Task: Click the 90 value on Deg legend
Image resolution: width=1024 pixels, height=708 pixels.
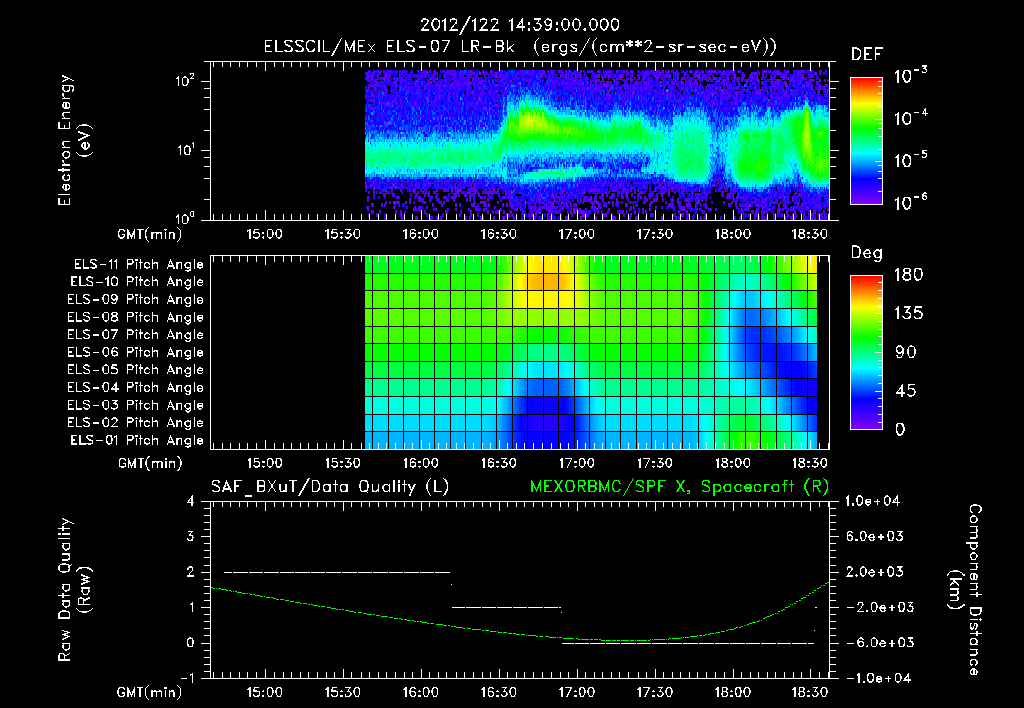Action: click(905, 353)
